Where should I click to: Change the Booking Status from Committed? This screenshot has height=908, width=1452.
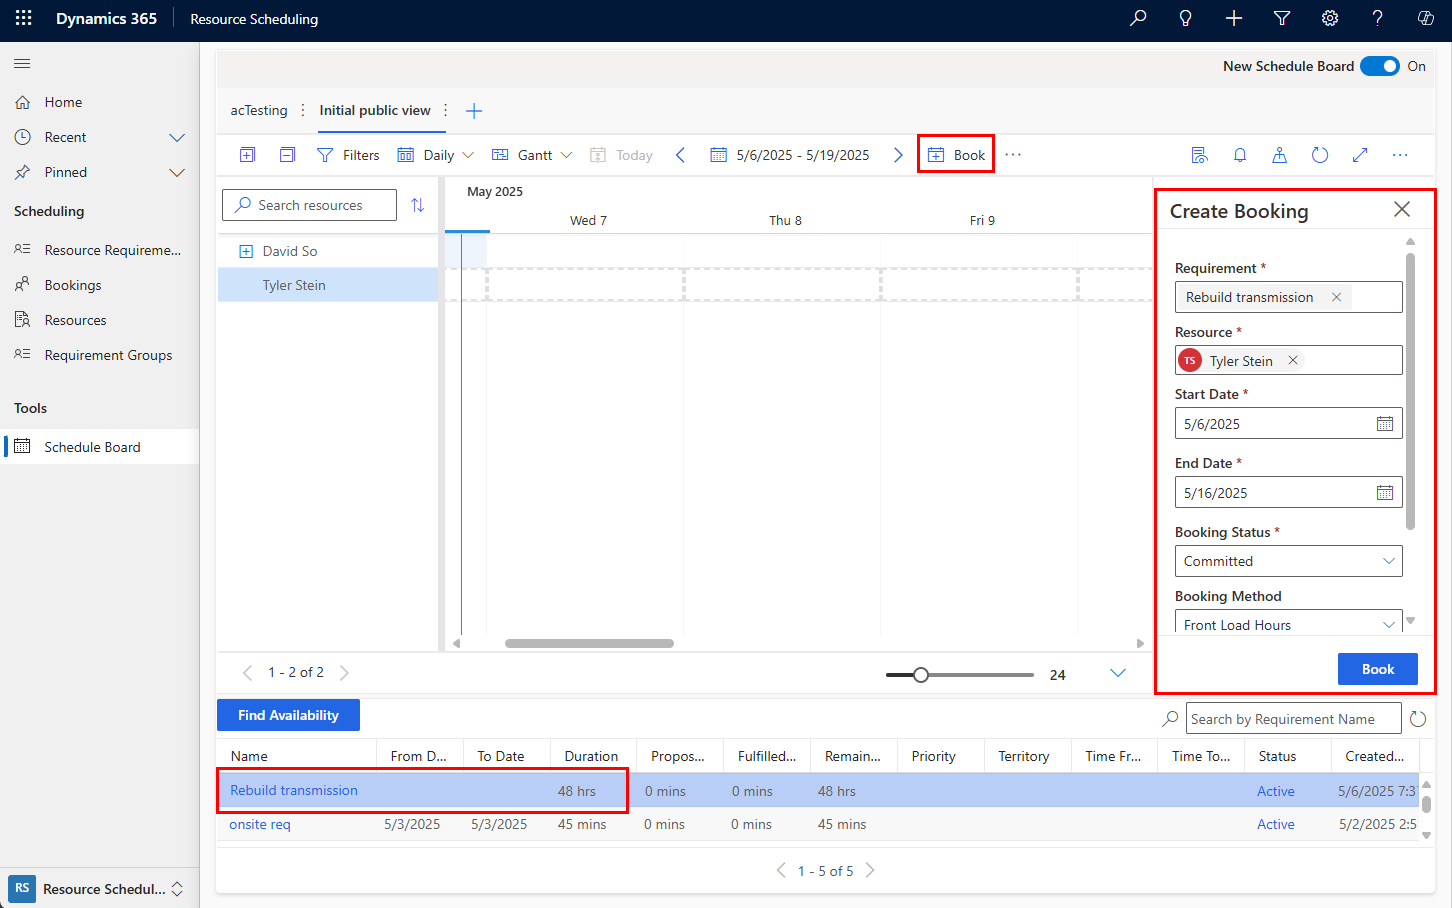point(1288,561)
